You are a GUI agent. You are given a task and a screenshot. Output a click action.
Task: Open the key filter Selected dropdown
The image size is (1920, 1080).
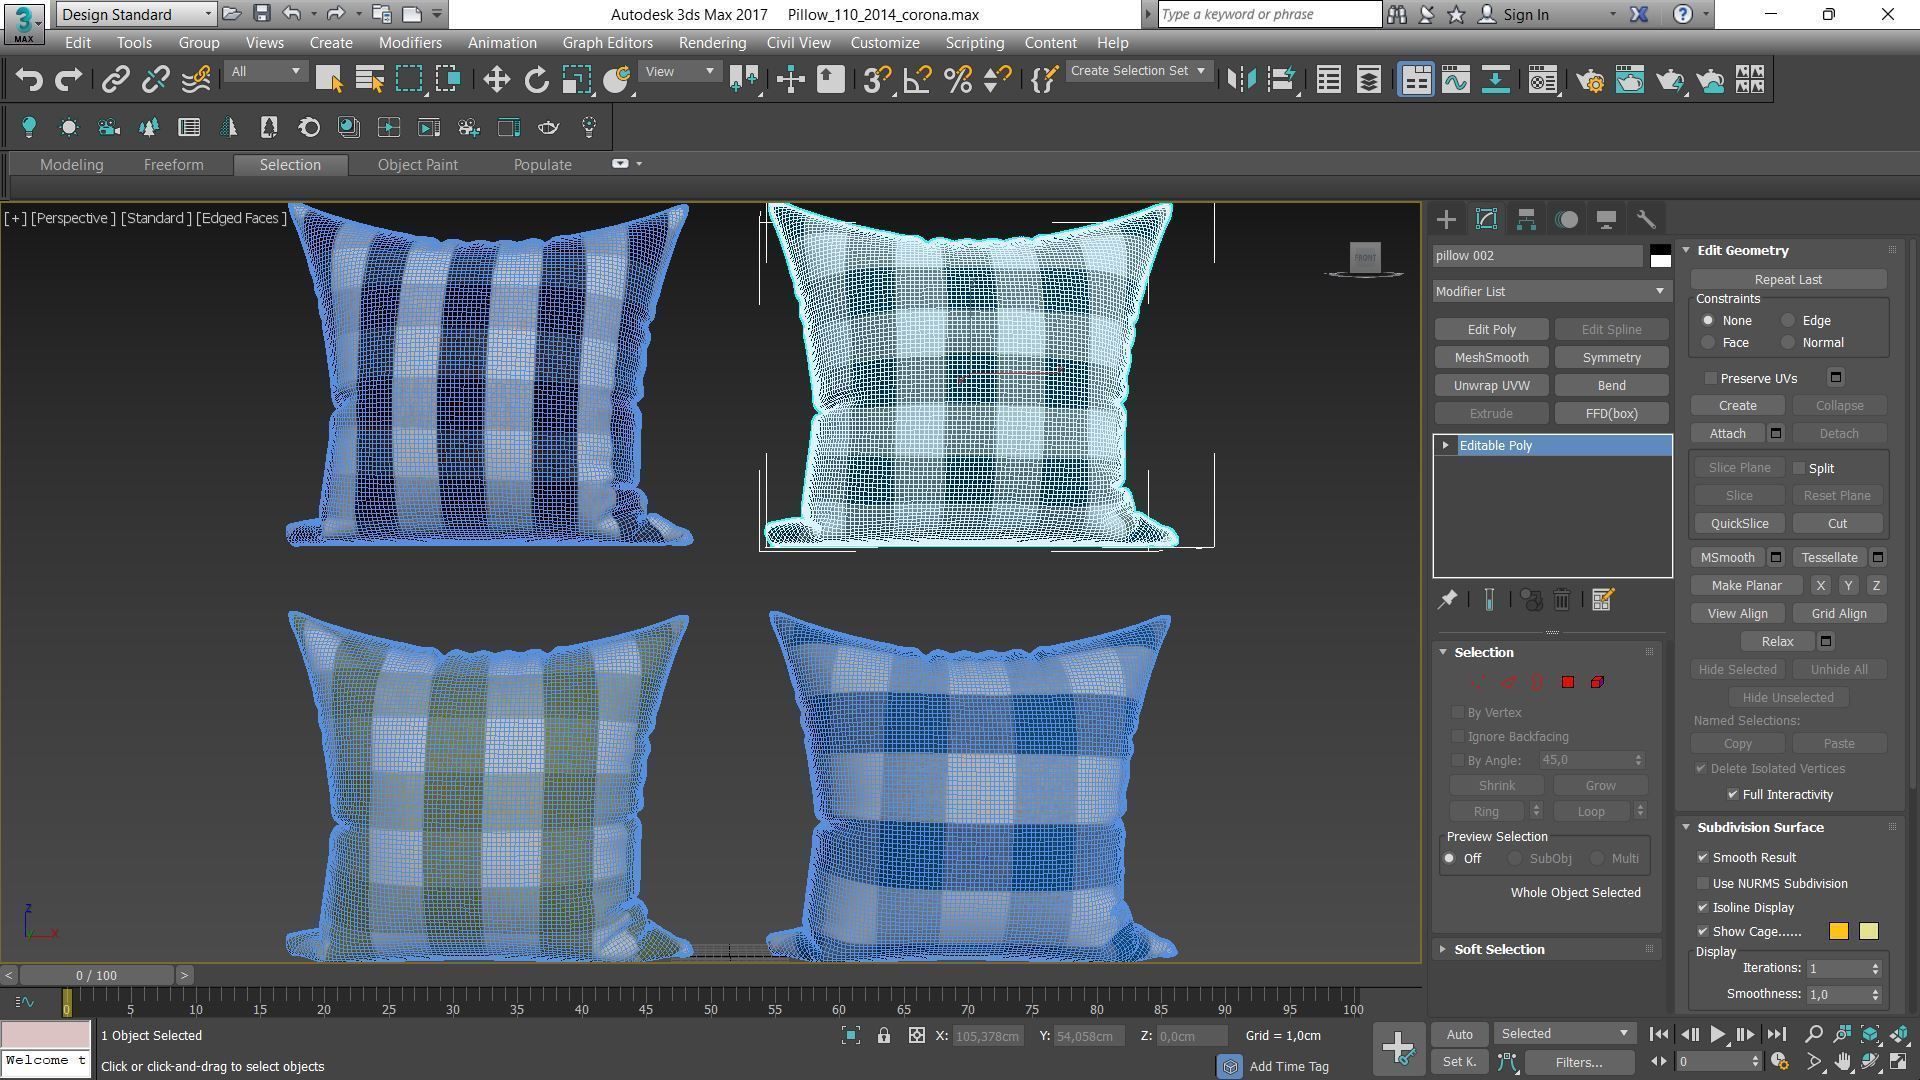coord(1565,1033)
